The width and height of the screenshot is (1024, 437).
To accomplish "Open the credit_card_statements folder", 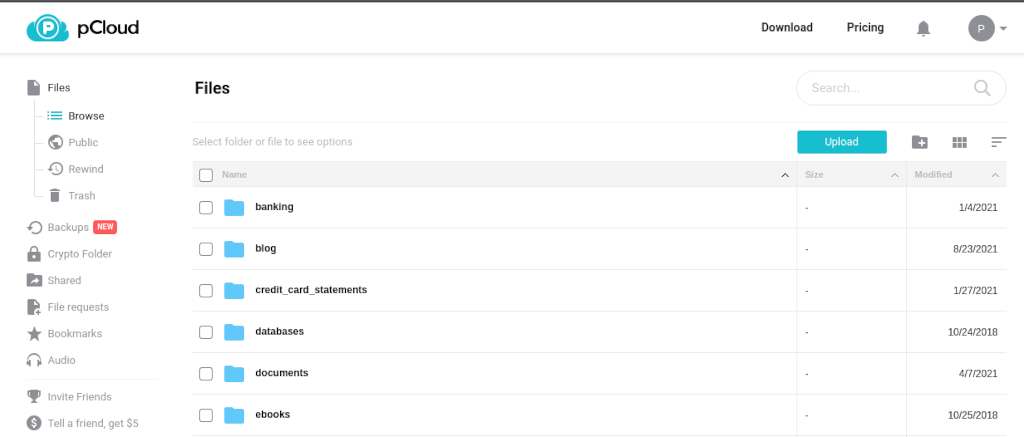I will (311, 289).
